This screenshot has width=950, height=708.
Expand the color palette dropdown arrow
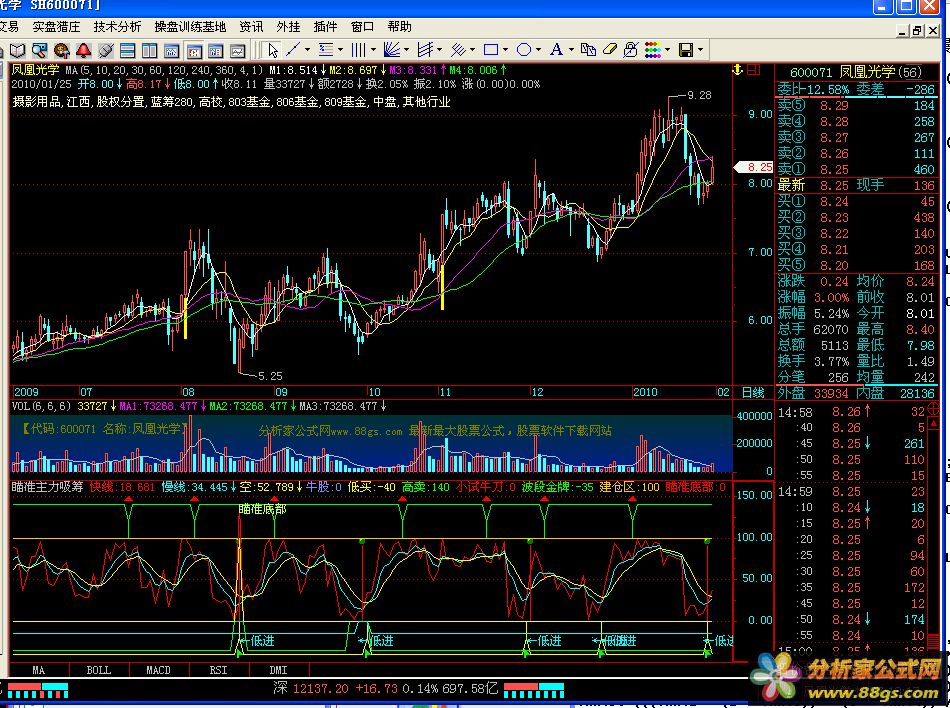pos(667,50)
